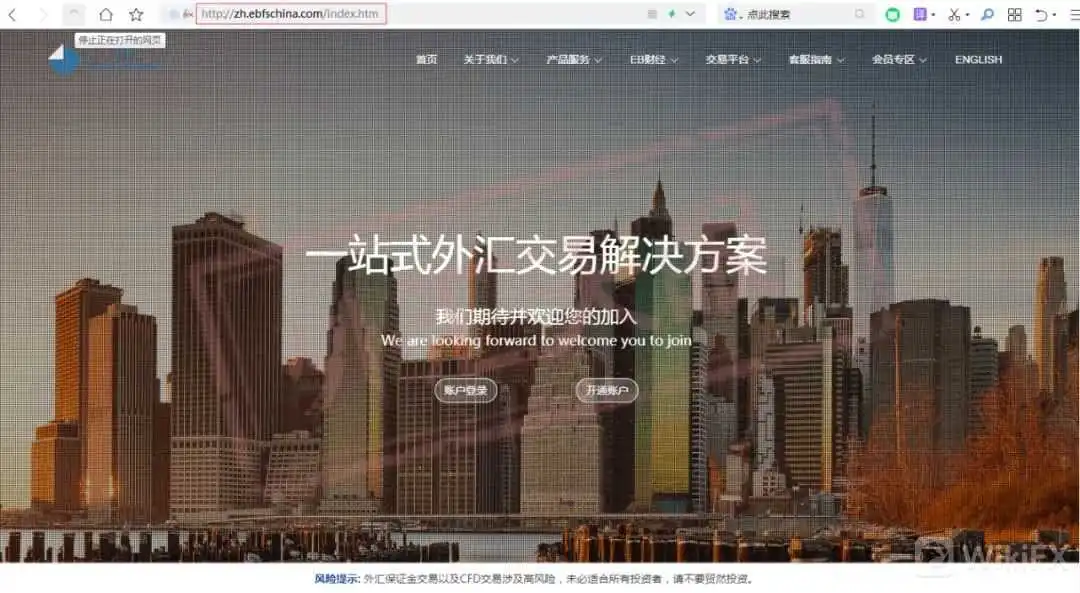The height and width of the screenshot is (593, 1080).
Task: Go to 首页 in site navigation
Action: (x=426, y=60)
